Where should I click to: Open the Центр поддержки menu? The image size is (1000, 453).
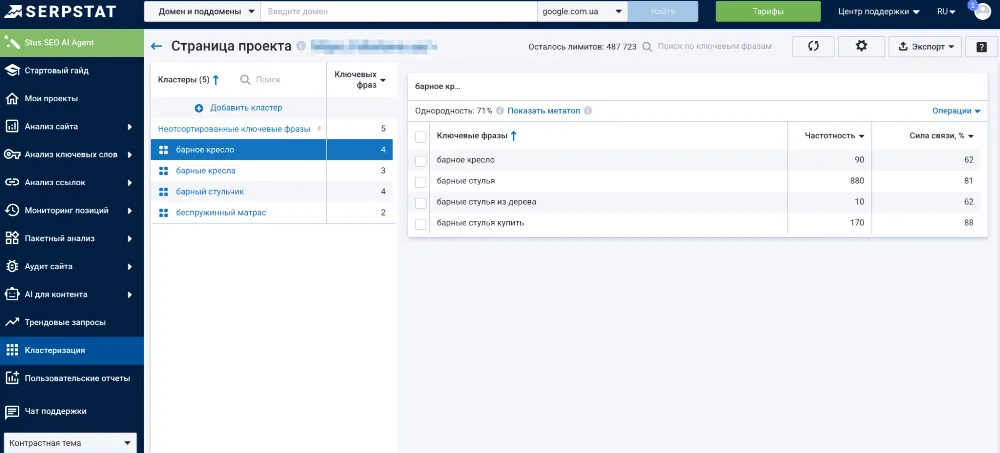[x=878, y=11]
